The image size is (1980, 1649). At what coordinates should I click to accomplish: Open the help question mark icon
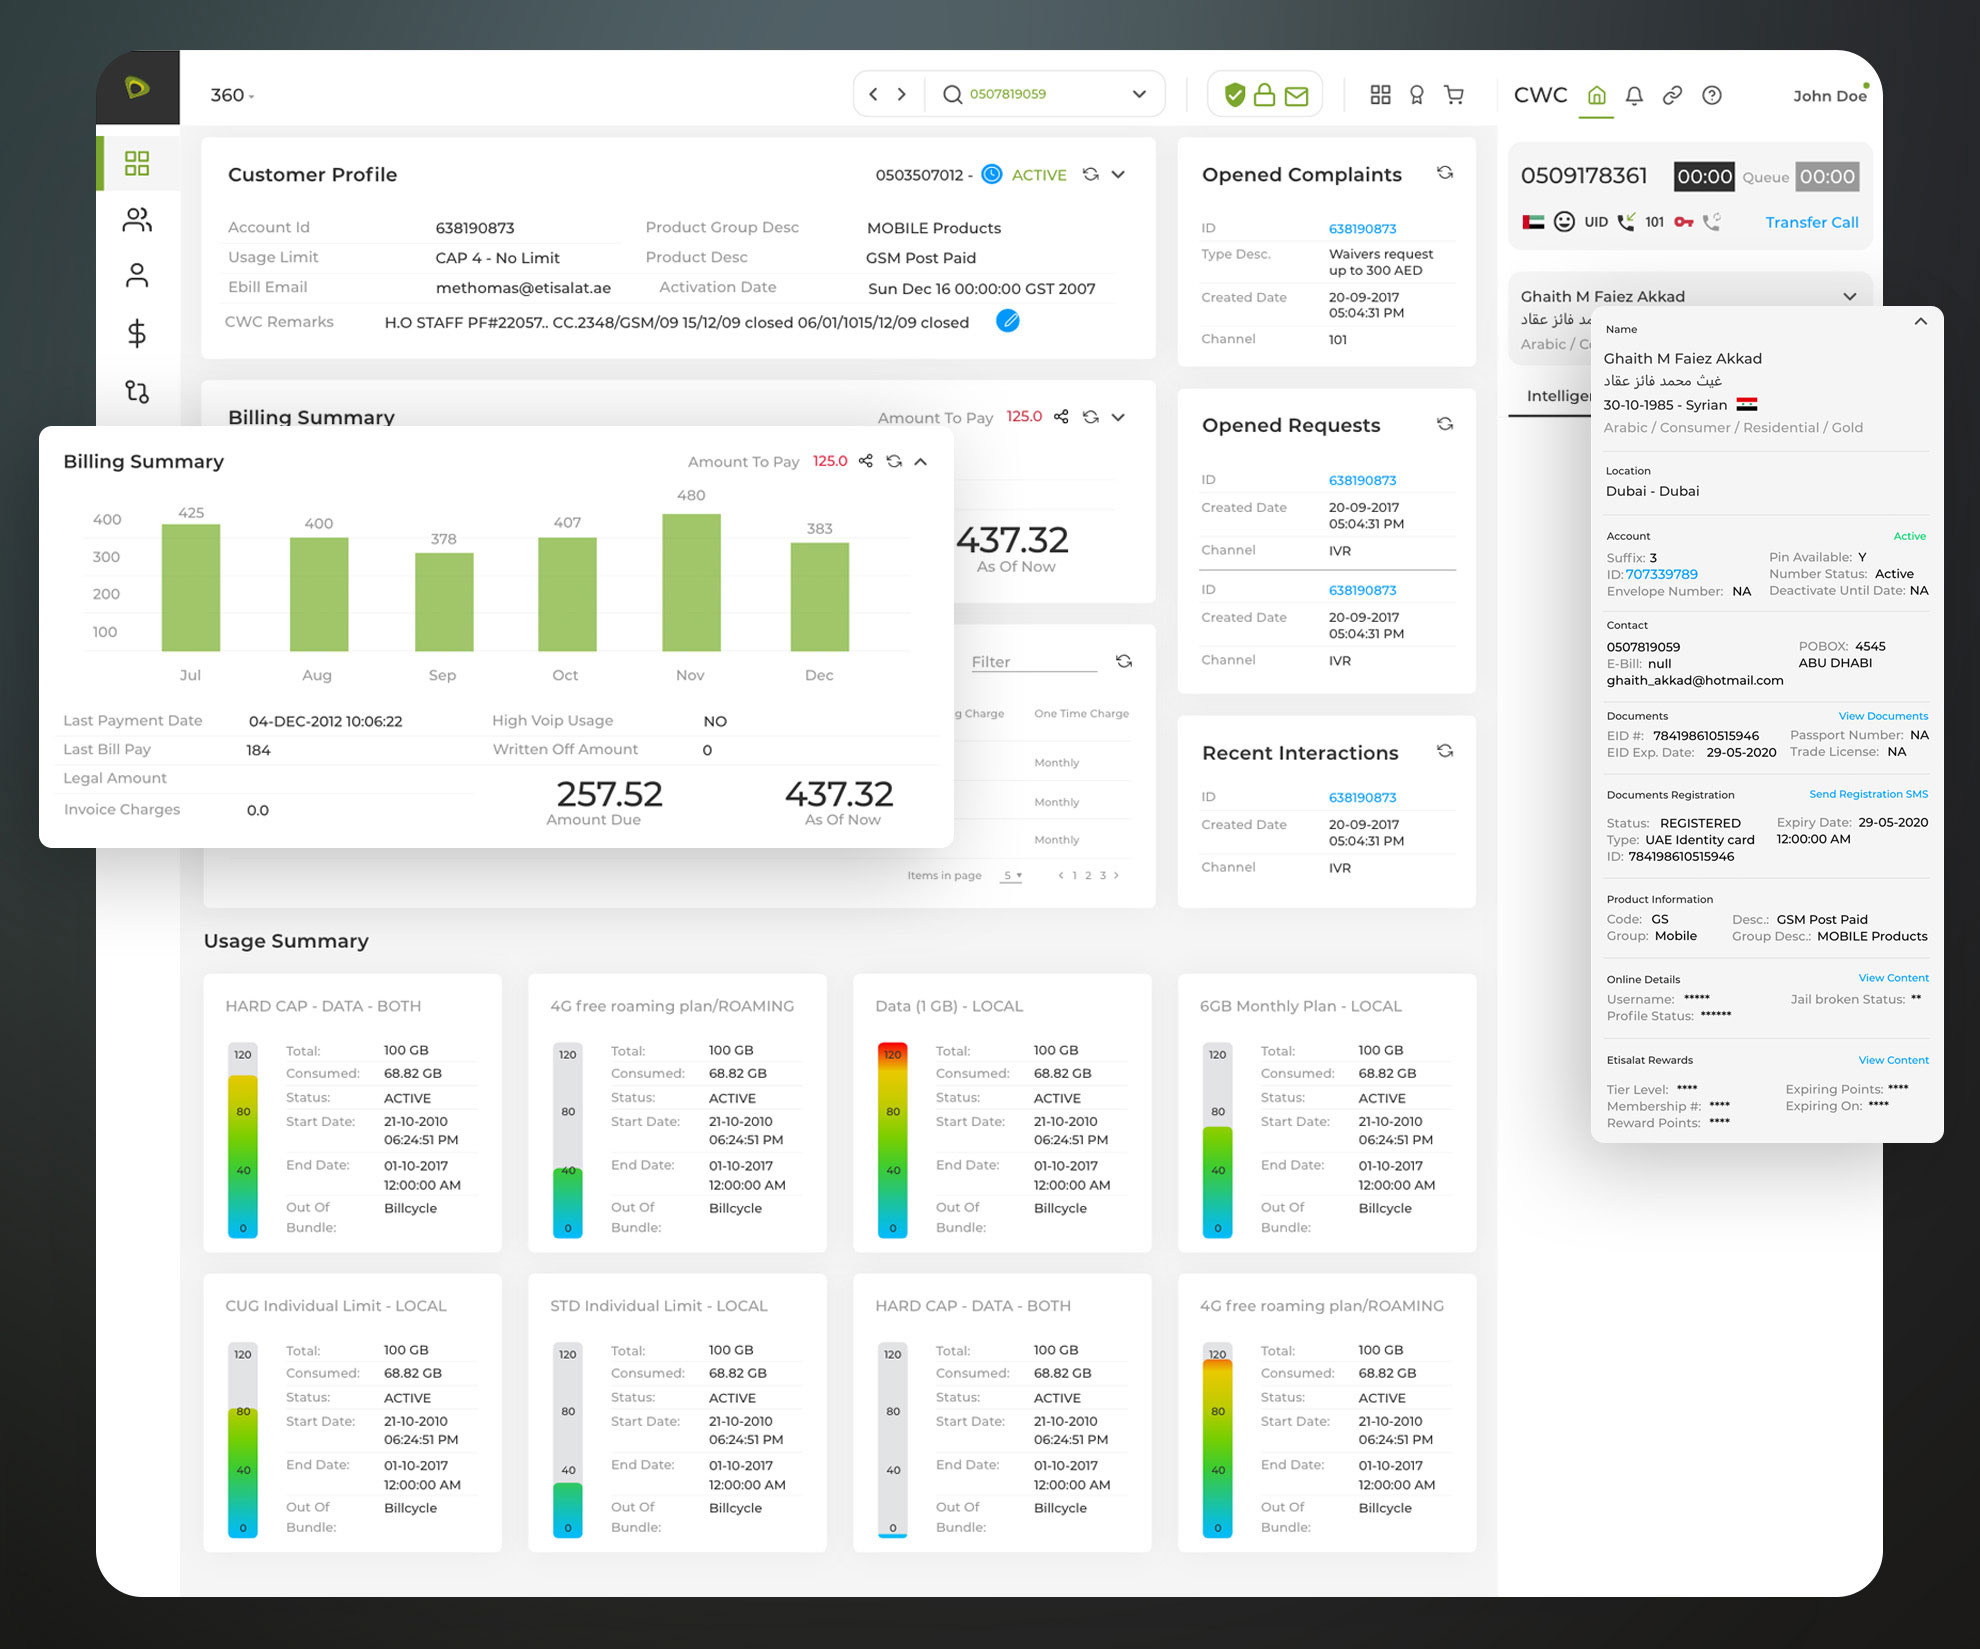click(1712, 95)
